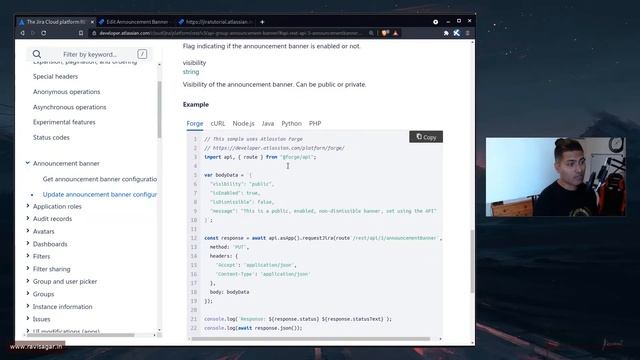Close the Jira Cloud platform tab
The height and width of the screenshot is (360, 640).
tap(92, 22)
